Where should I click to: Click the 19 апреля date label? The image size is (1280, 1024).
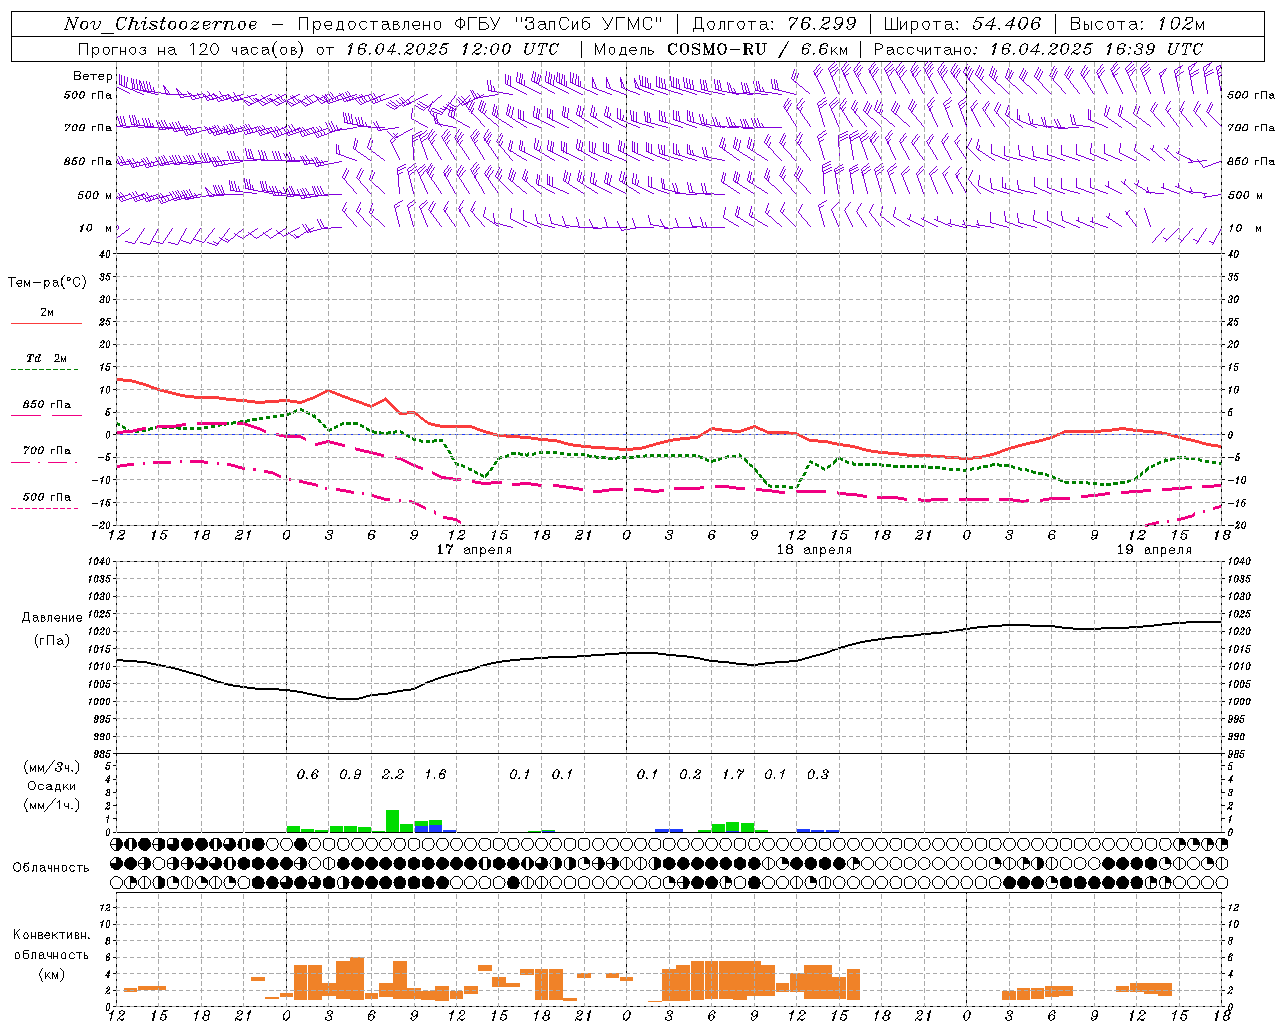(1153, 550)
